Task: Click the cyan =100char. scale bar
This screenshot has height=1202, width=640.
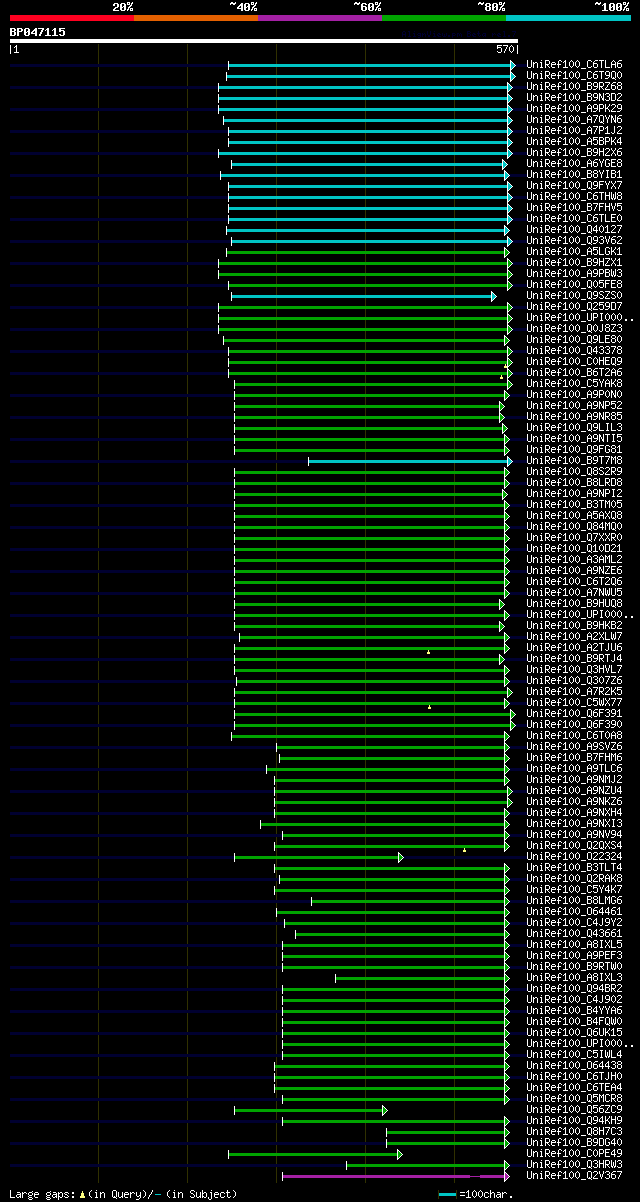Action: 447,1194
